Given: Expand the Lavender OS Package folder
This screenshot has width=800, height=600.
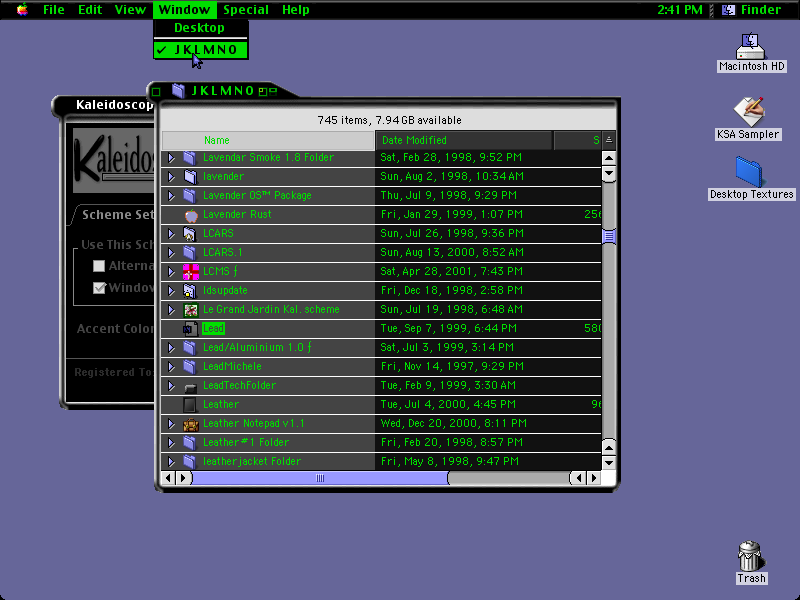Looking at the screenshot, I should pyautogui.click(x=171, y=195).
